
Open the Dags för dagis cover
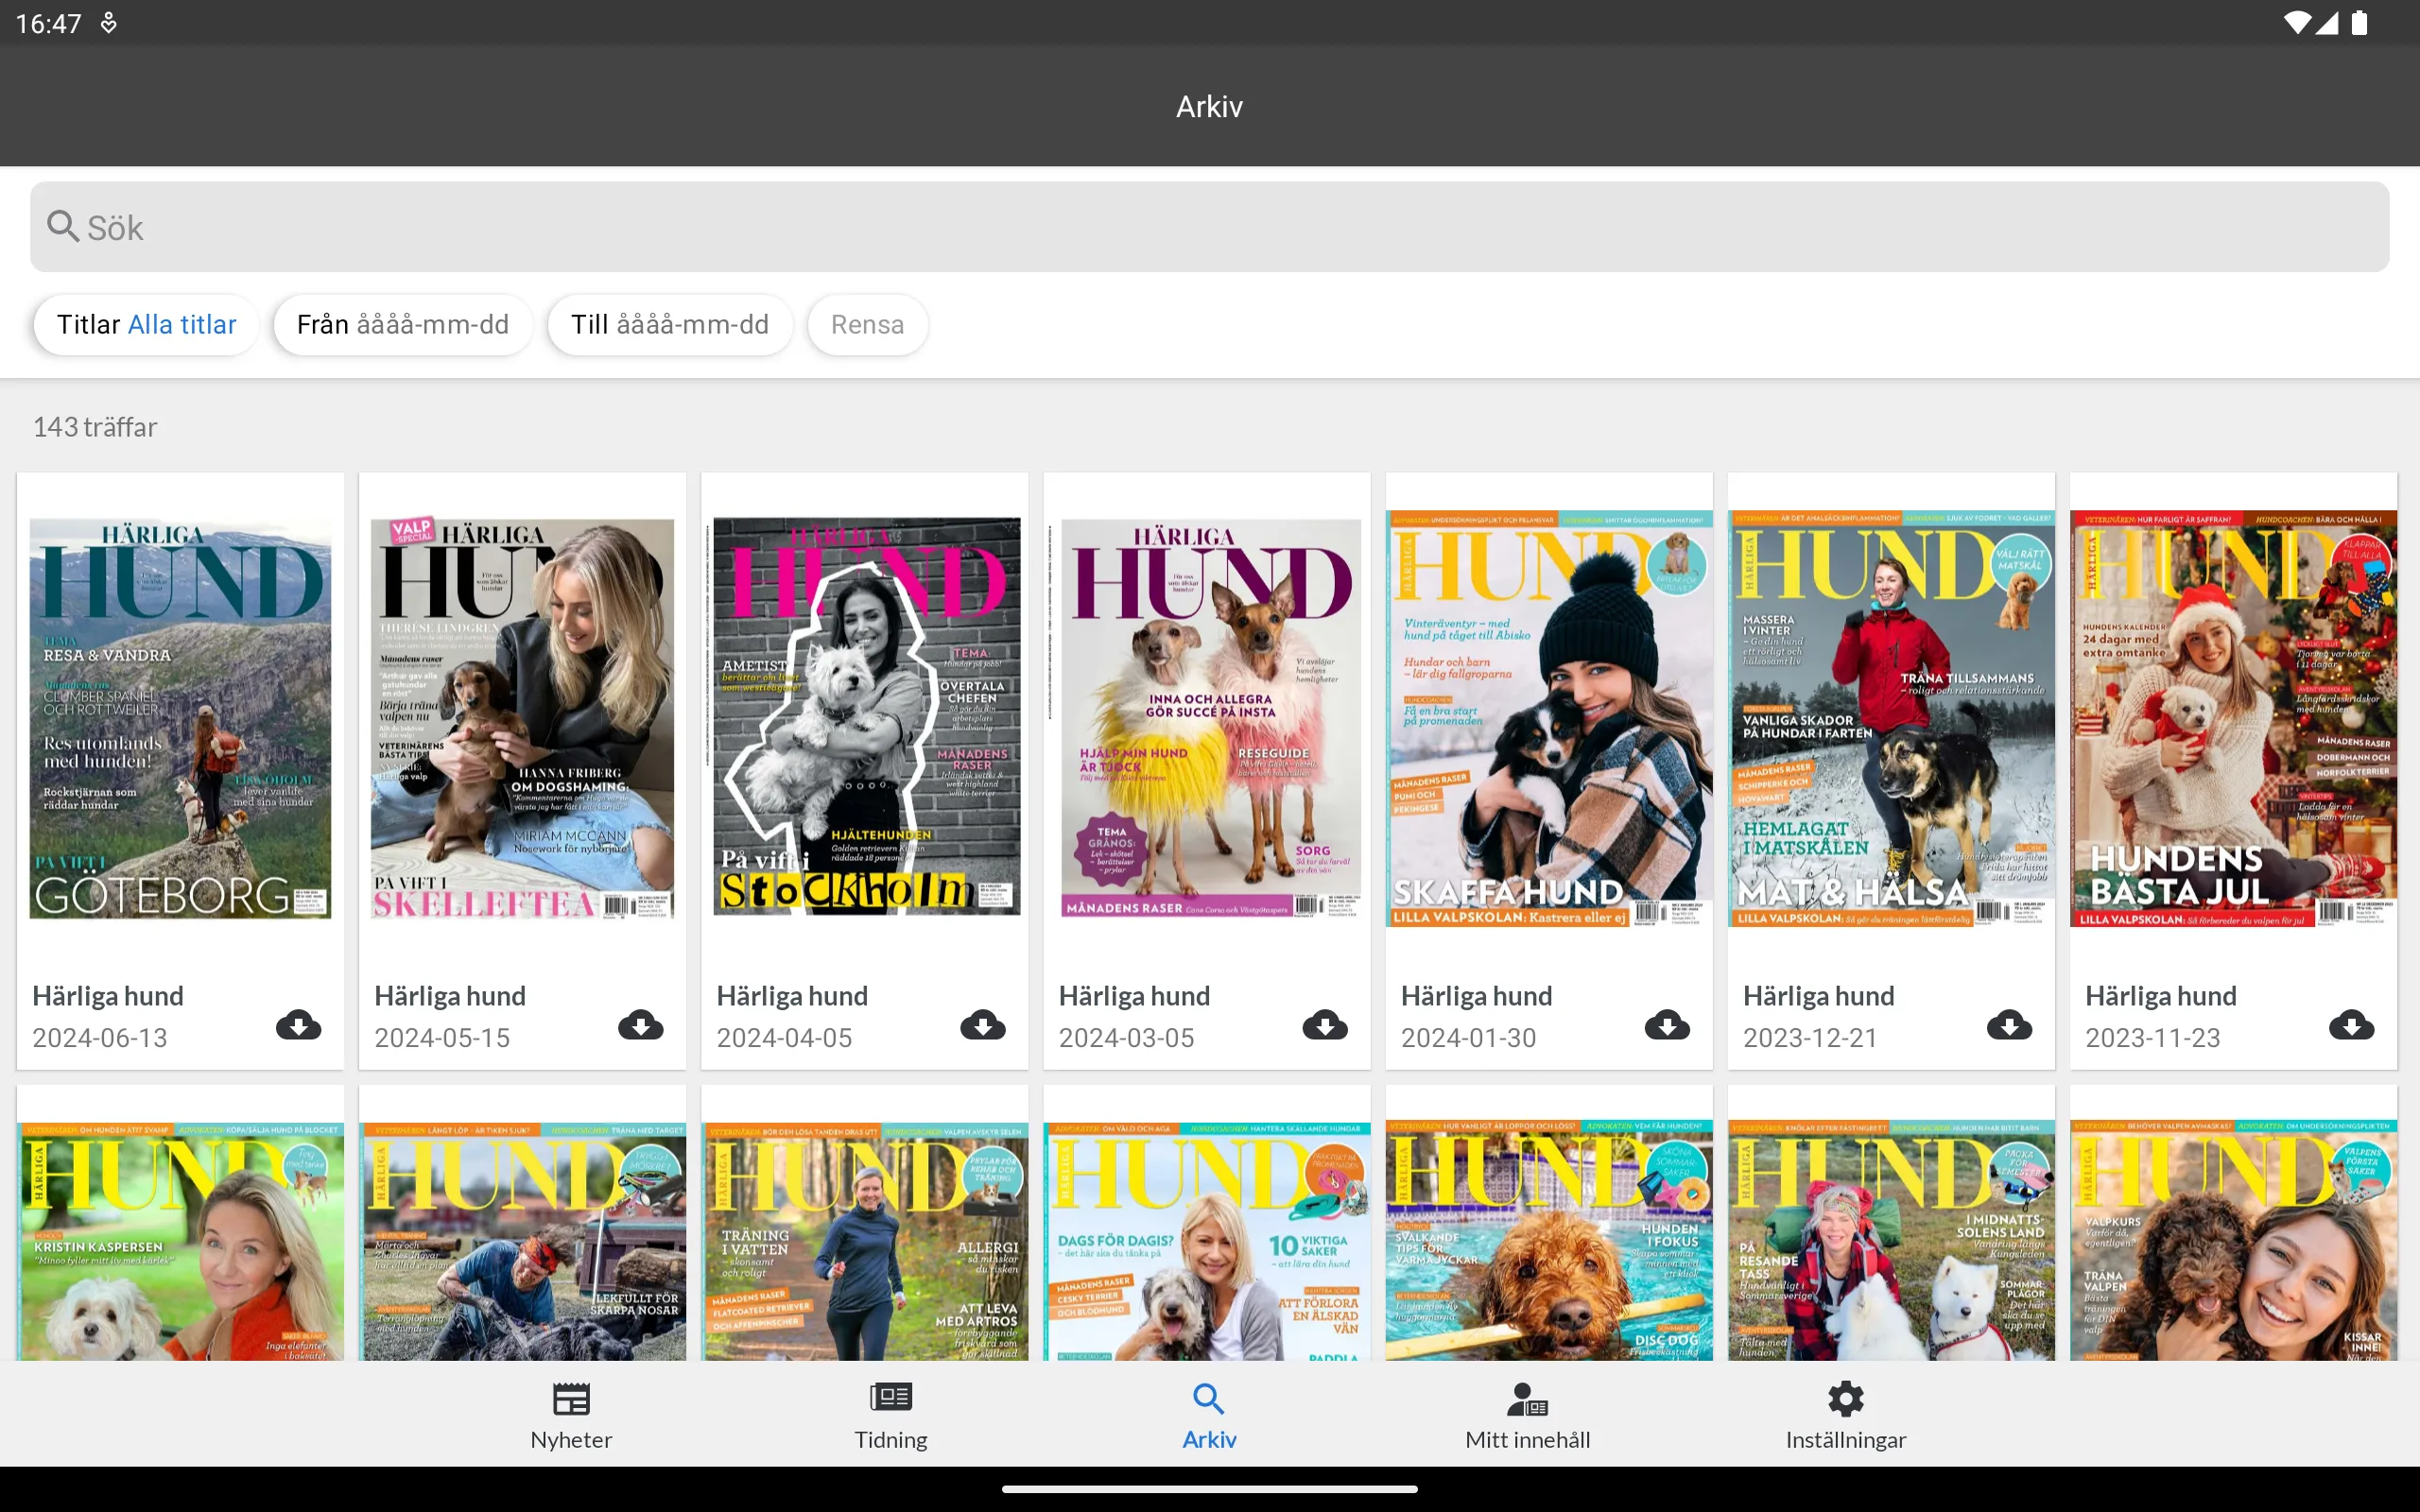point(1206,1240)
